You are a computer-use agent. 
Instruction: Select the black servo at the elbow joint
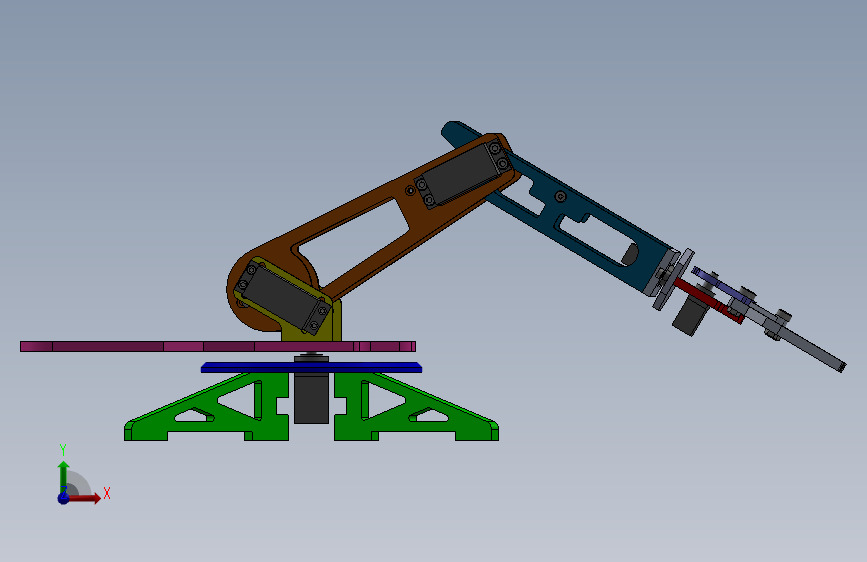463,173
